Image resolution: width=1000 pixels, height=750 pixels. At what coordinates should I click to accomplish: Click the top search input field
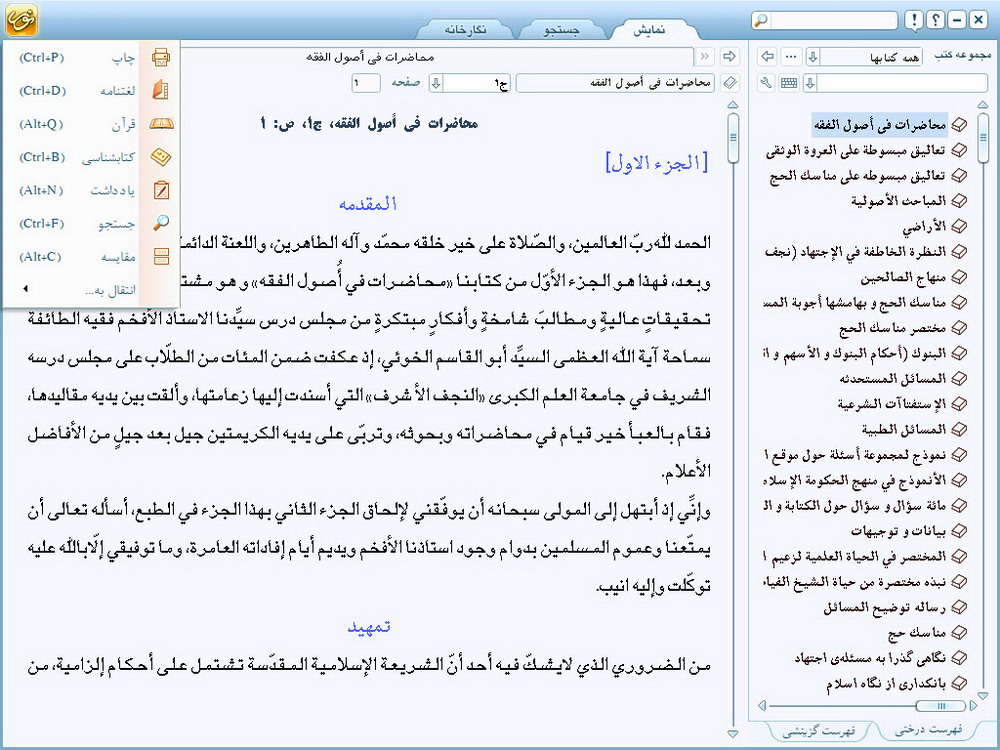point(834,20)
